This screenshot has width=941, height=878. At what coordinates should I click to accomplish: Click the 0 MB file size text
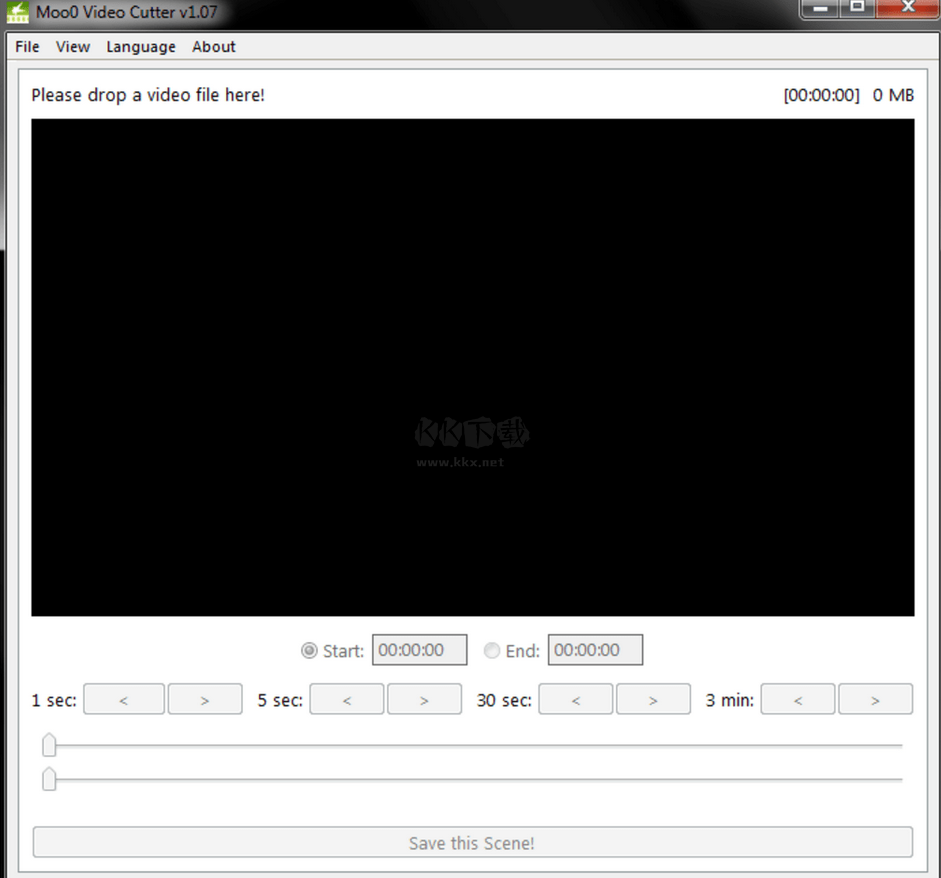[x=893, y=95]
